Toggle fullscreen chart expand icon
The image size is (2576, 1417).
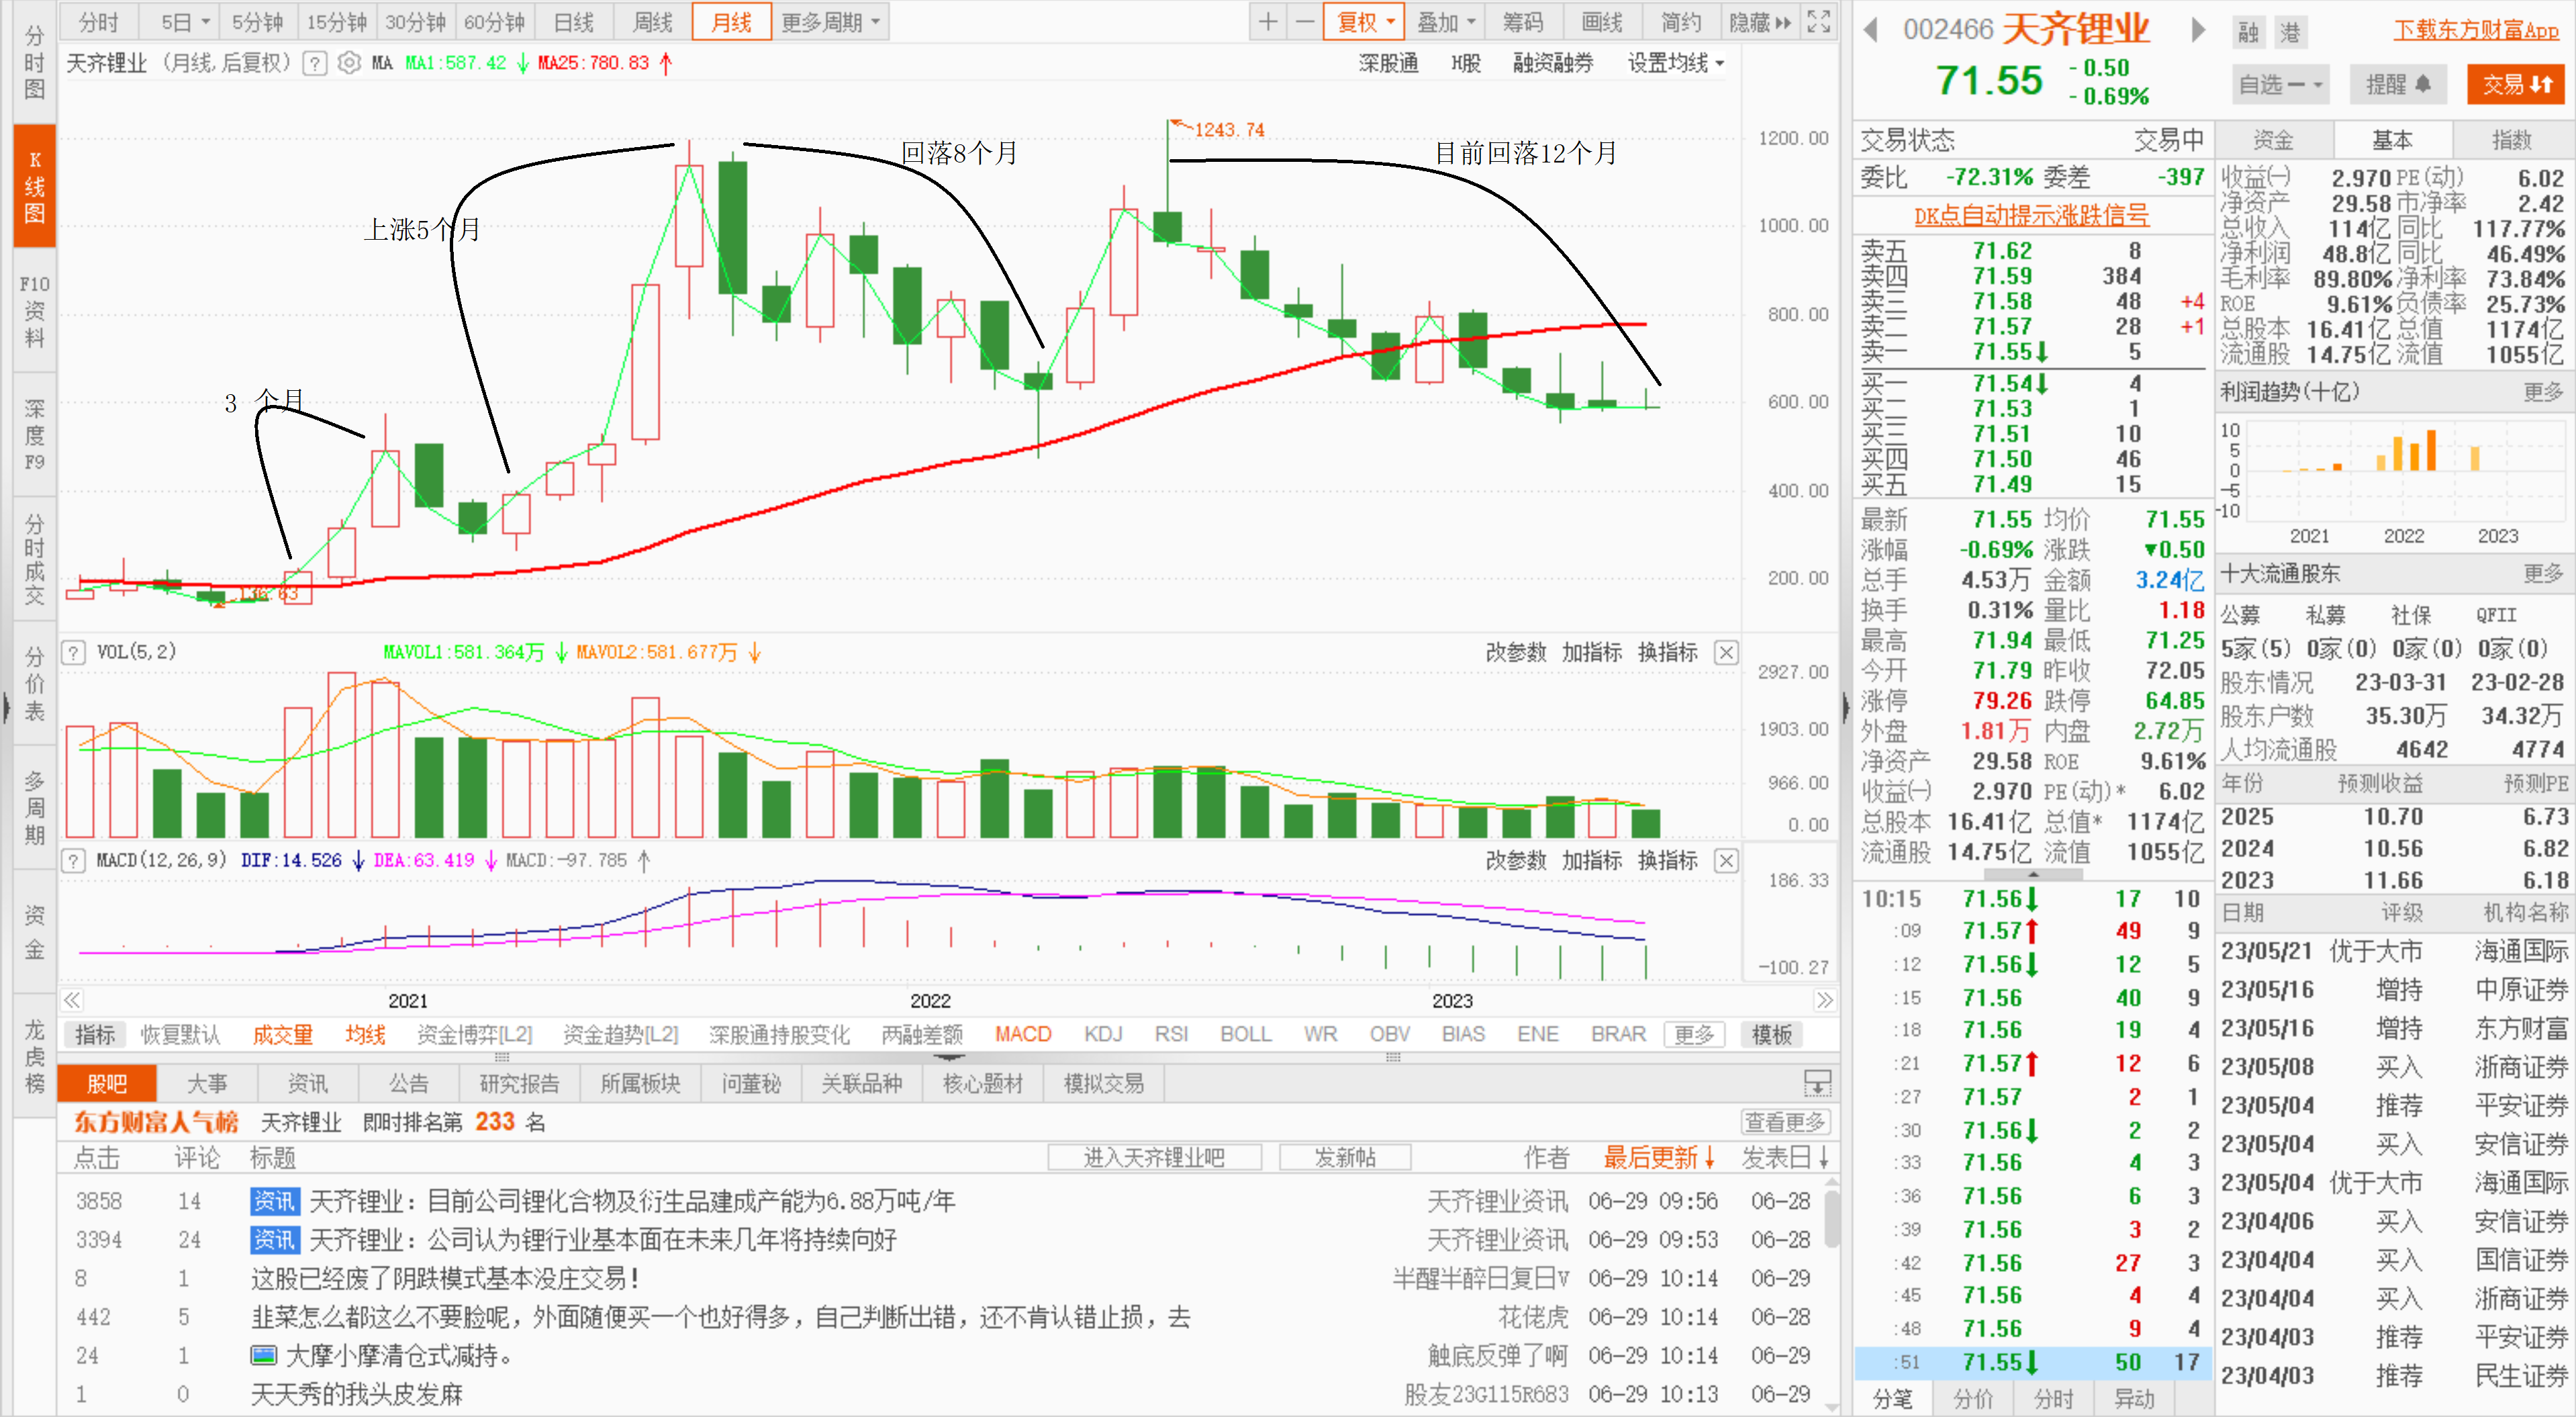[x=1819, y=22]
